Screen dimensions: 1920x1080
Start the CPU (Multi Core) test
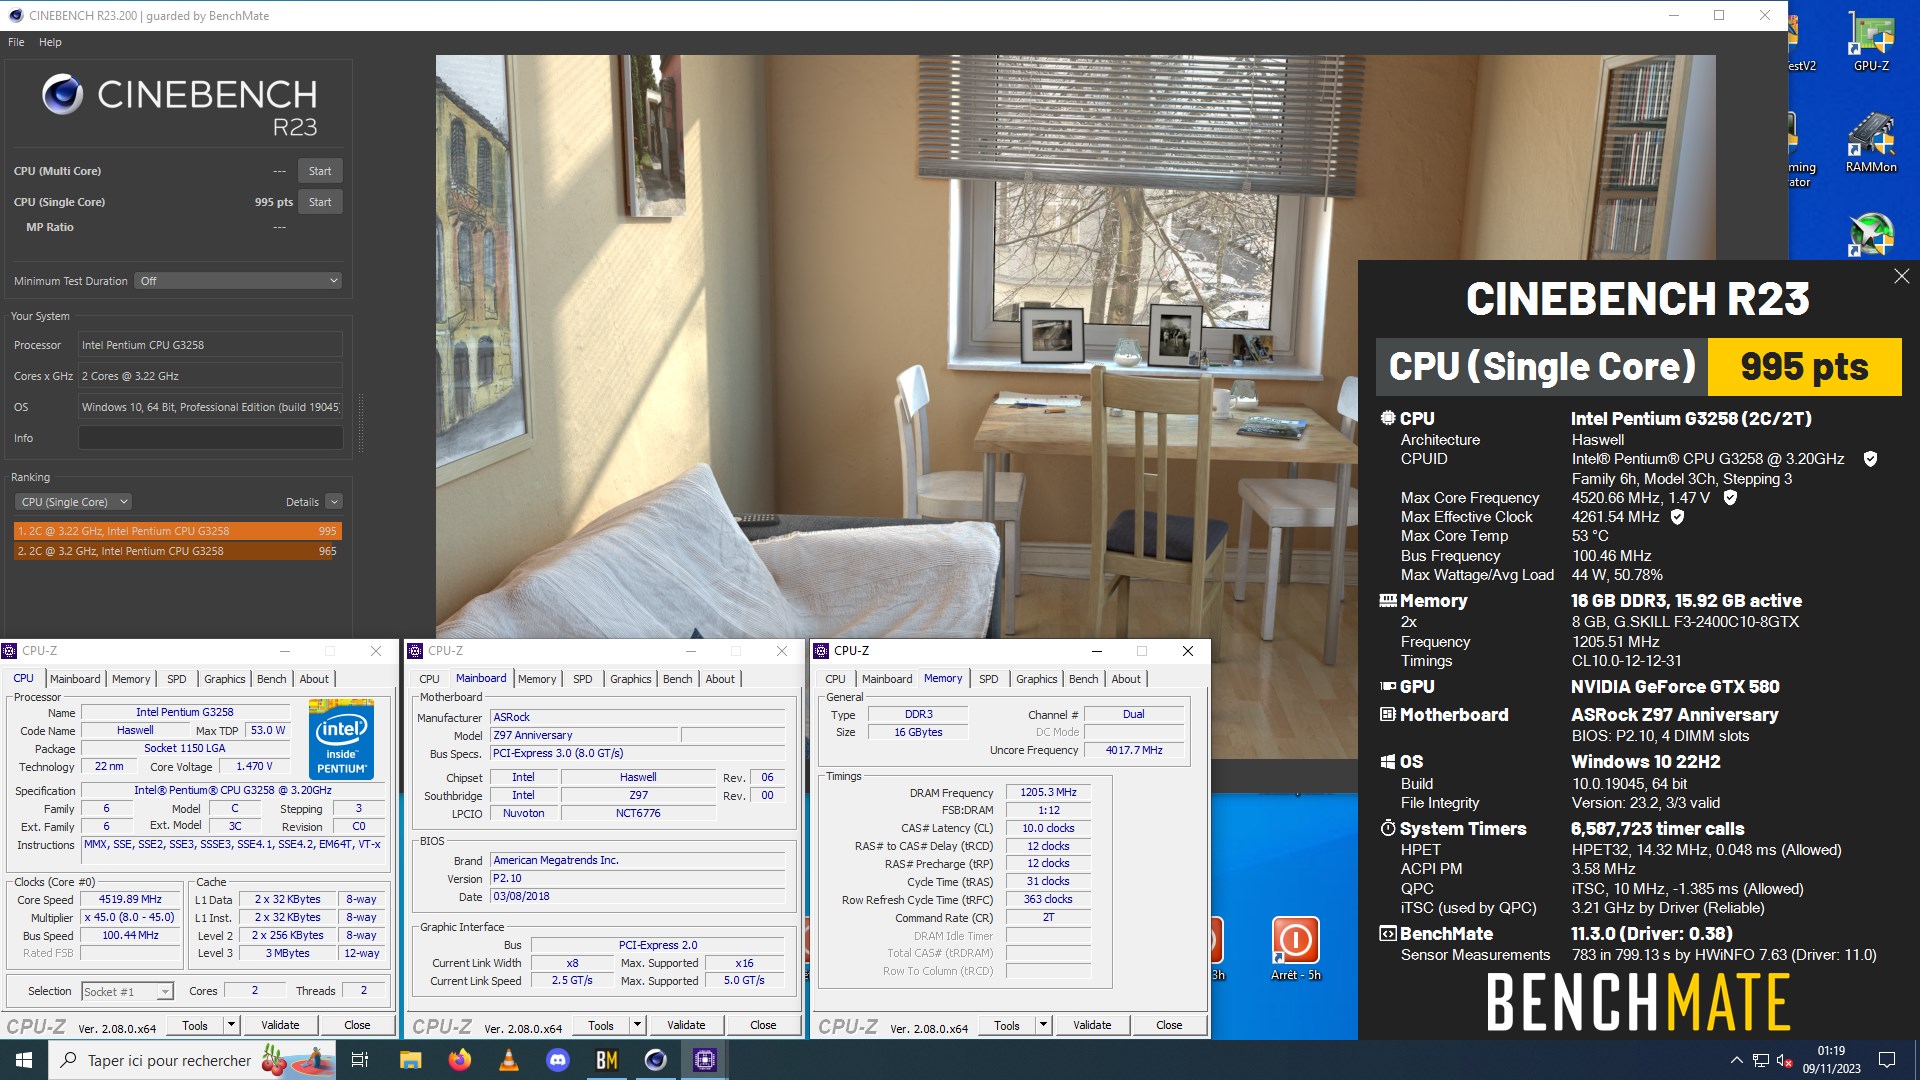320,171
